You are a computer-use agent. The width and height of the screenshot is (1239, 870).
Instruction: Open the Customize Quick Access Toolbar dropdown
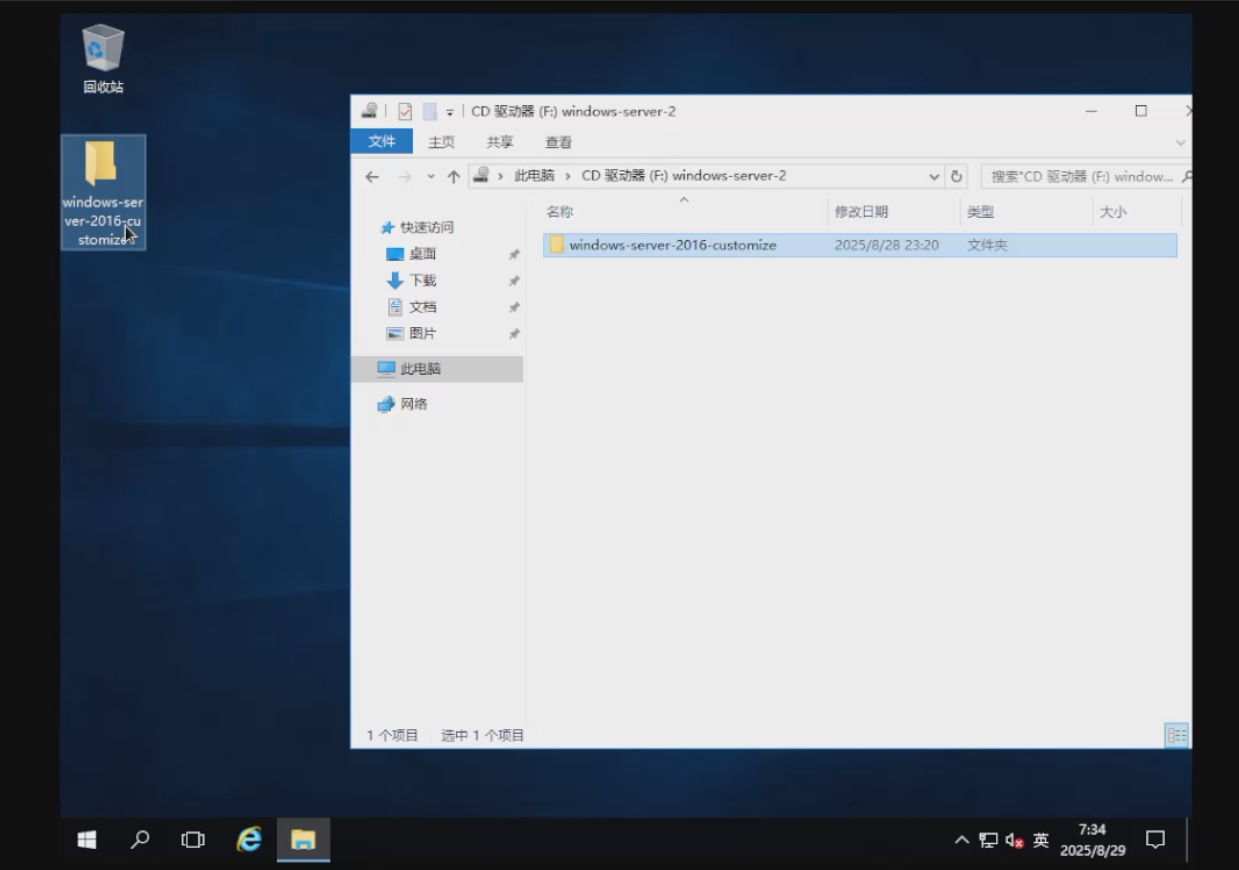click(x=450, y=112)
